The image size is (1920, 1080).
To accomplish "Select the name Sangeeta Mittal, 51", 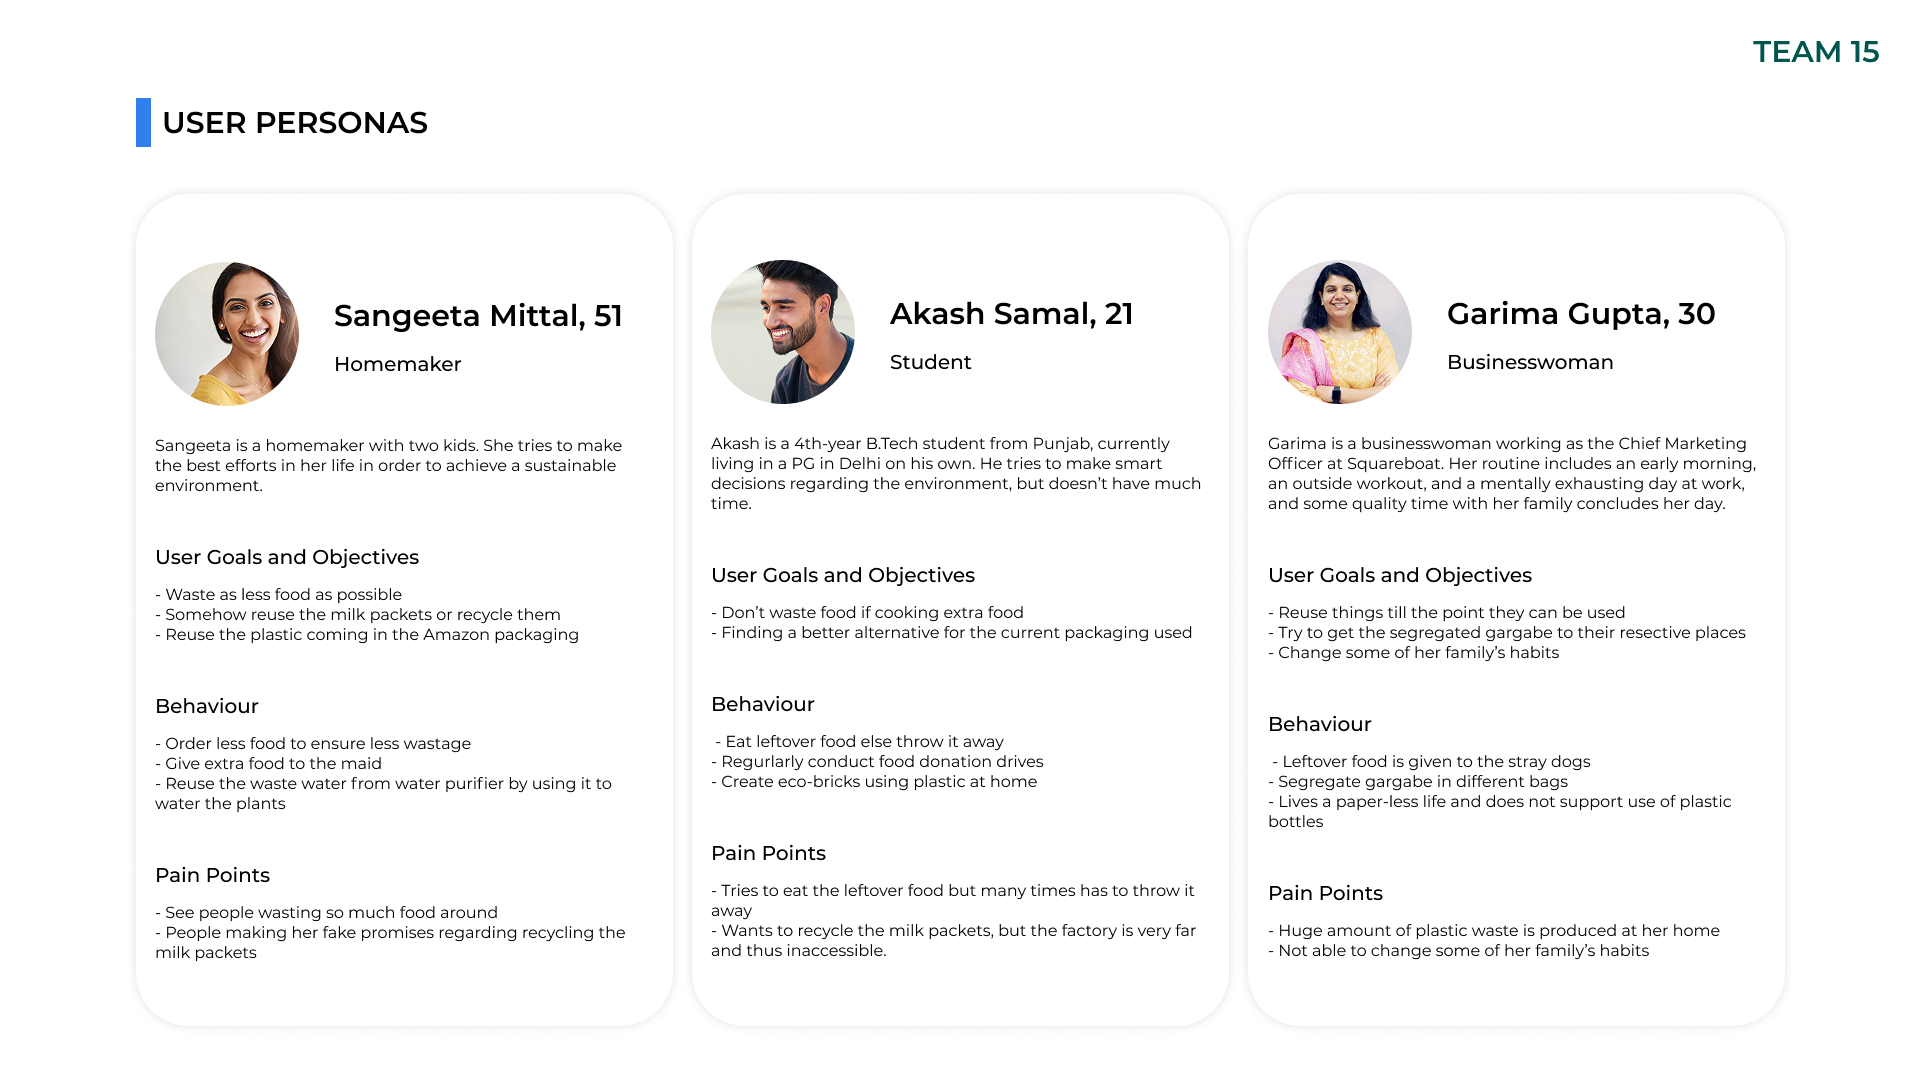I will tap(478, 316).
